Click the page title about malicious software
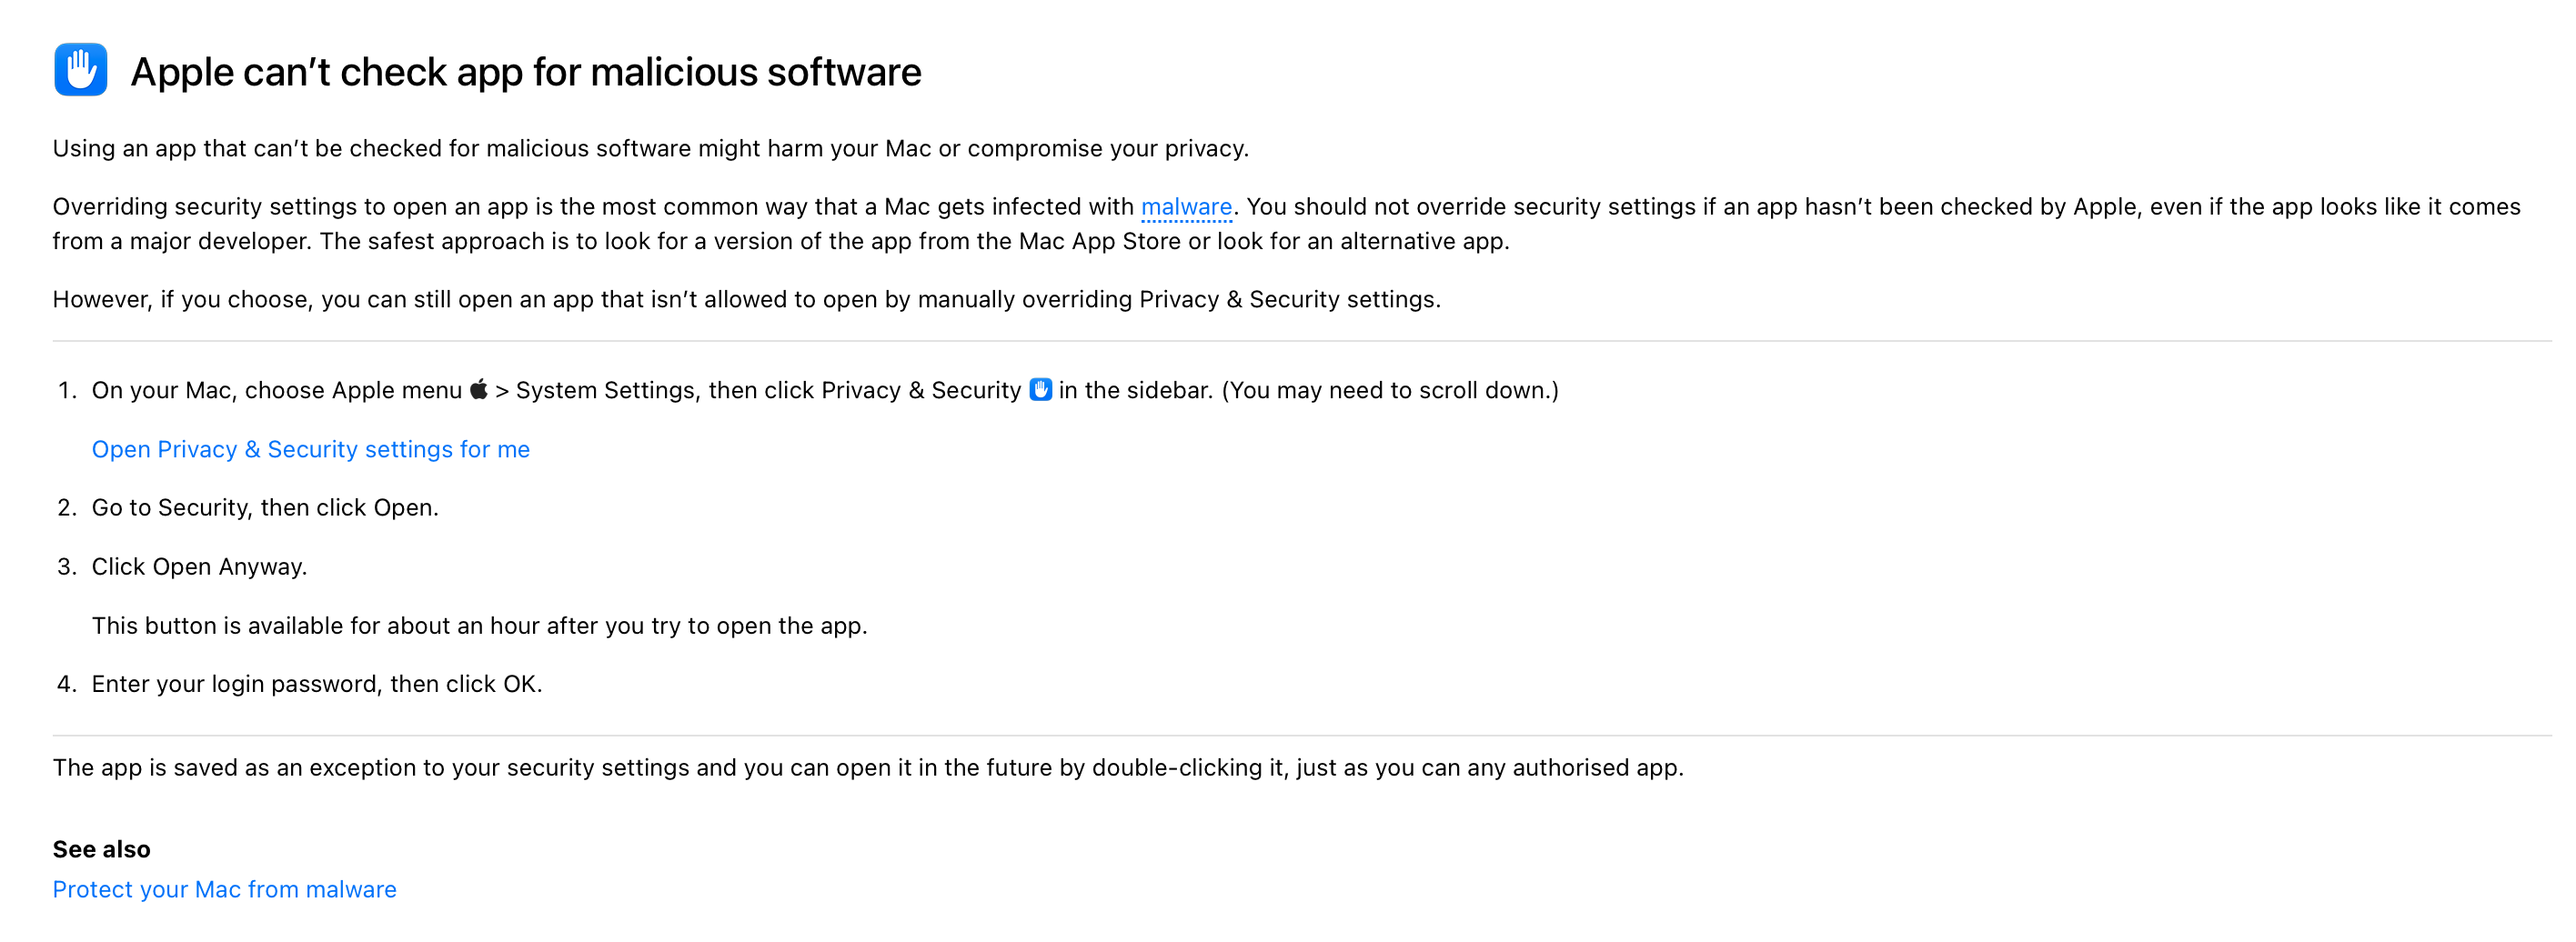The width and height of the screenshot is (2576, 942). tap(525, 72)
